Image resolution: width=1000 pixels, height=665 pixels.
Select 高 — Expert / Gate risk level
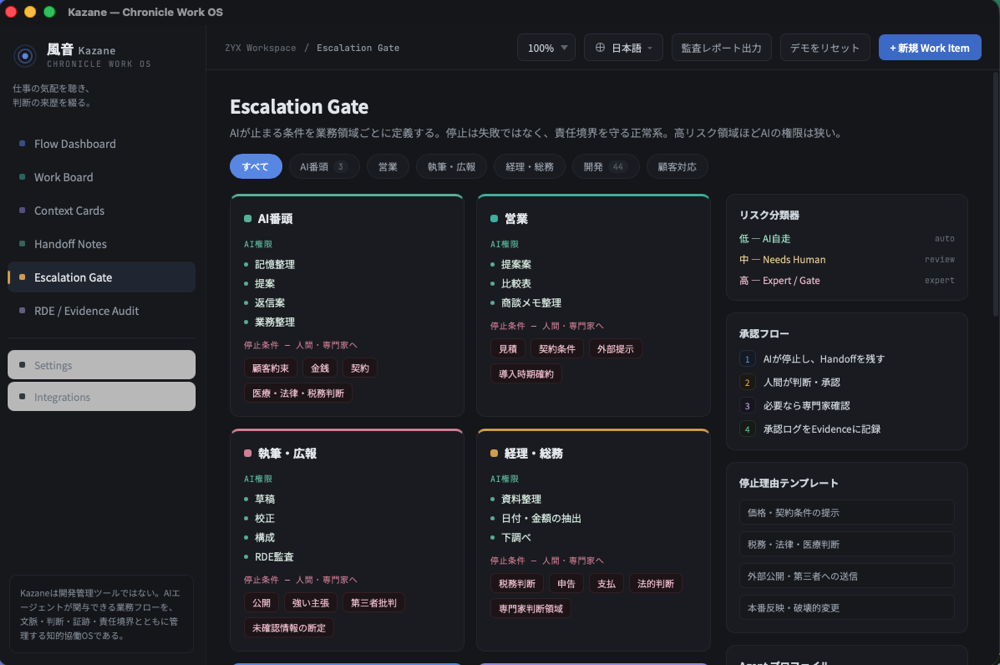846,281
